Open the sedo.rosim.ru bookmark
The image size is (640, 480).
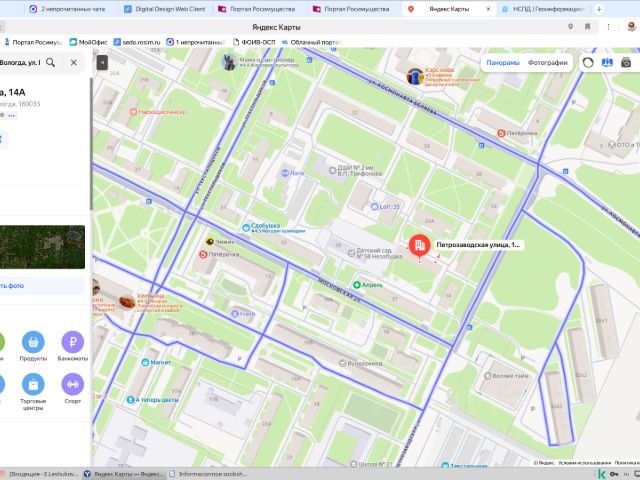[137, 42]
